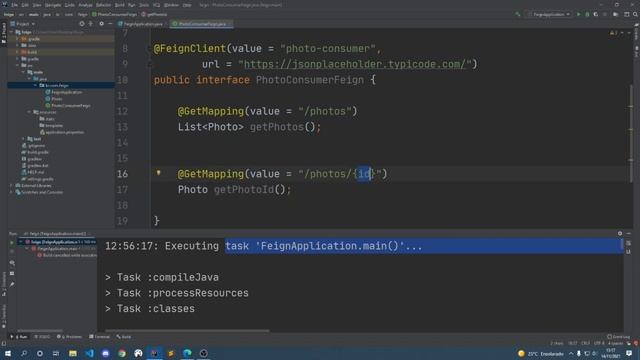Open File Explorer from the taskbar
640x360 pixels.
[73, 353]
